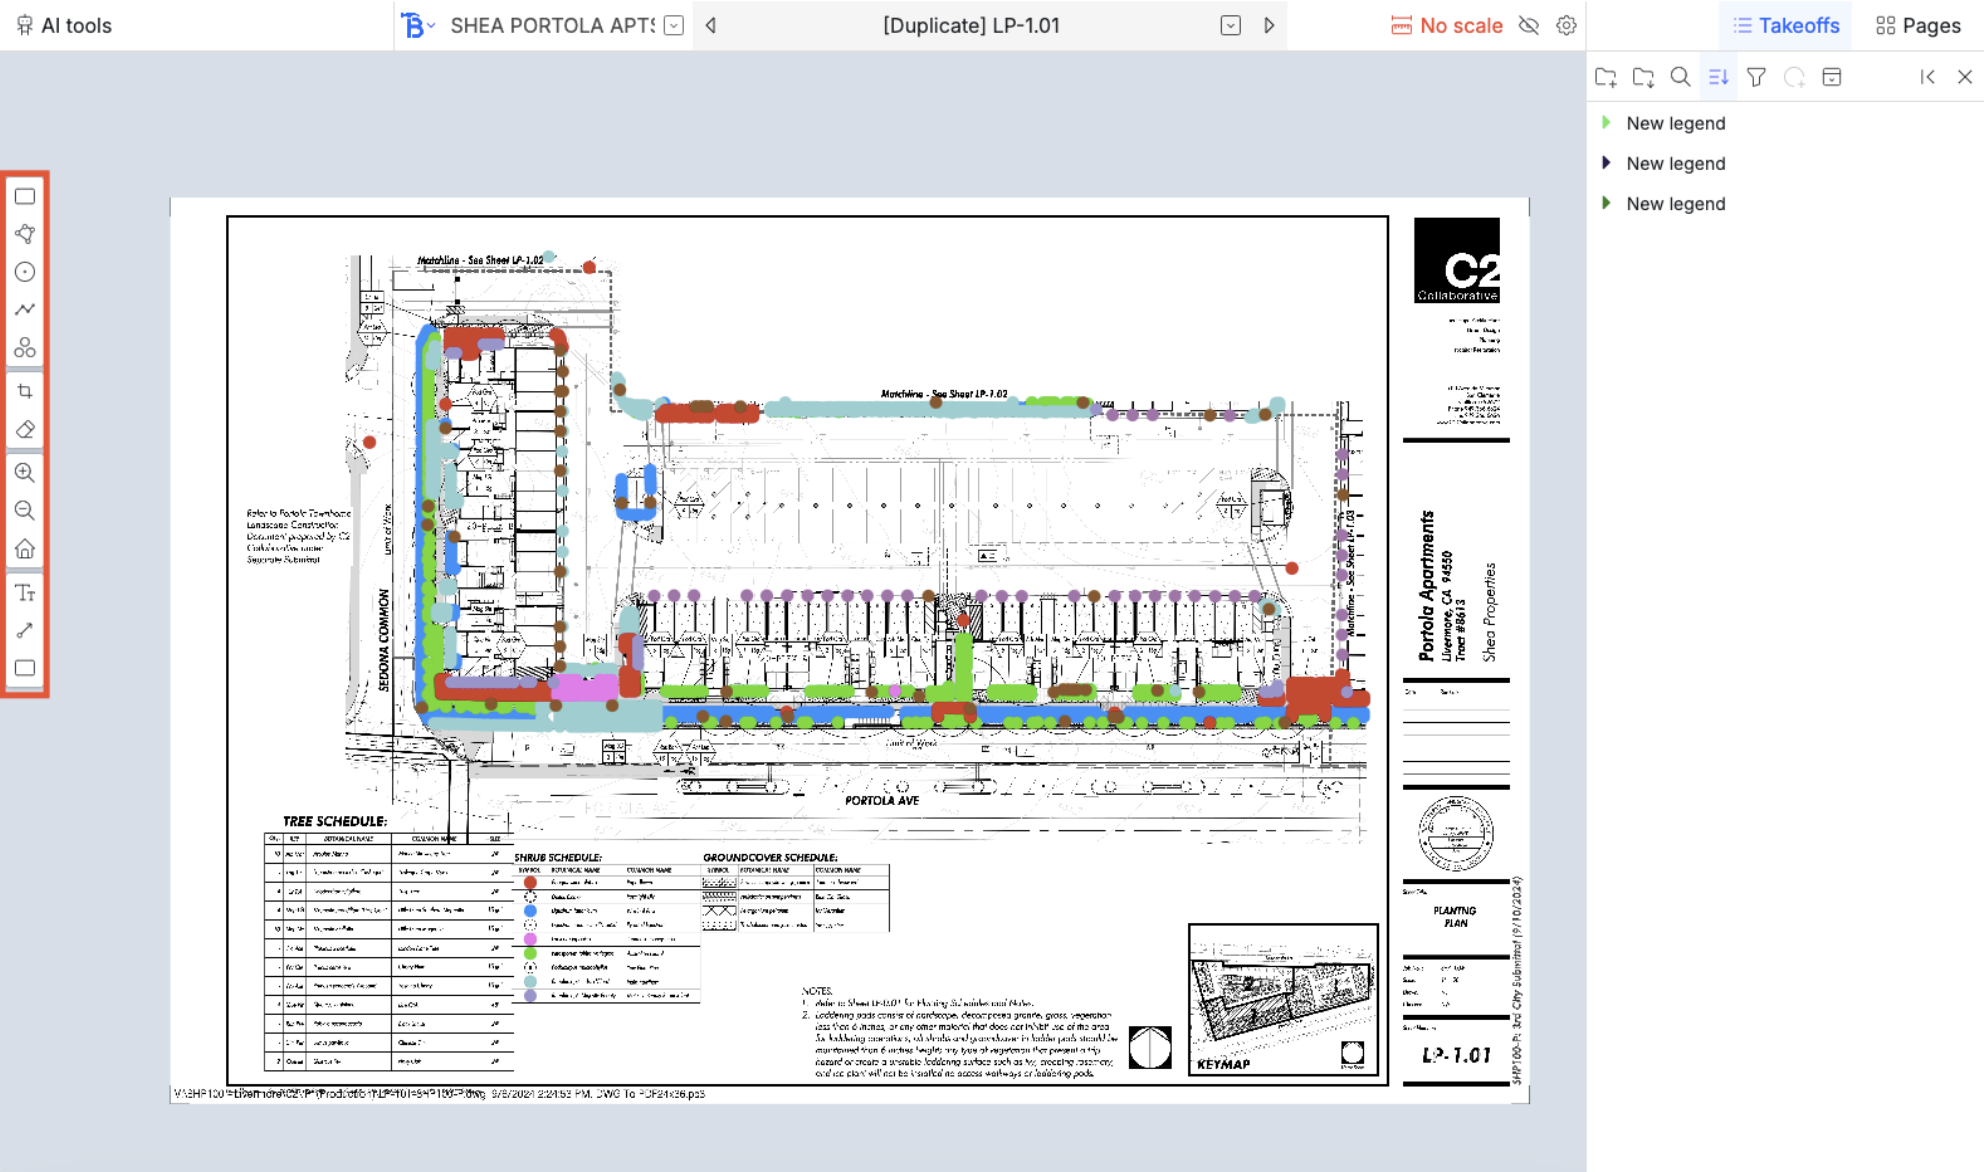This screenshot has height=1172, width=1988.
Task: Choose the eraser tool
Action: tap(25, 430)
